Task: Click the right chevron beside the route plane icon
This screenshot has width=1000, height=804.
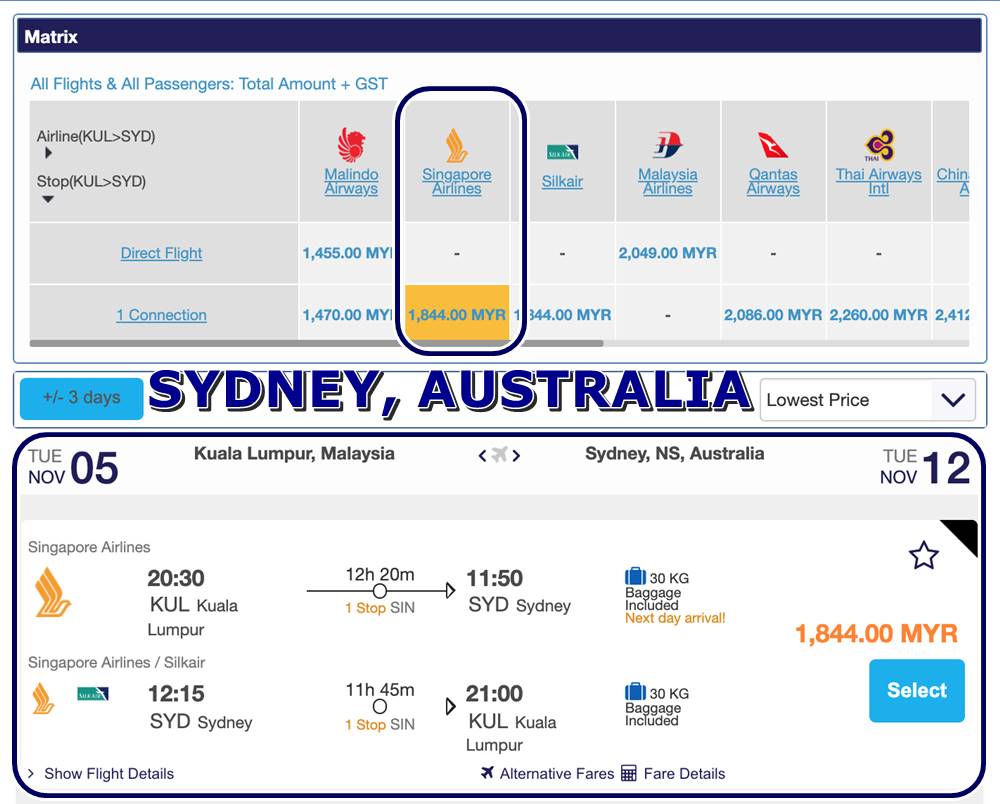Action: coord(516,455)
